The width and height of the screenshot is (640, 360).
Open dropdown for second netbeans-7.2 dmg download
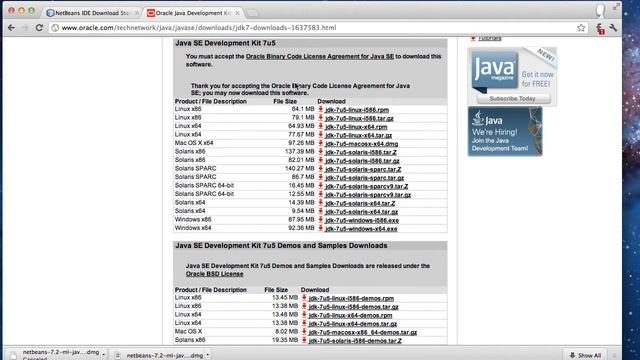(208, 355)
